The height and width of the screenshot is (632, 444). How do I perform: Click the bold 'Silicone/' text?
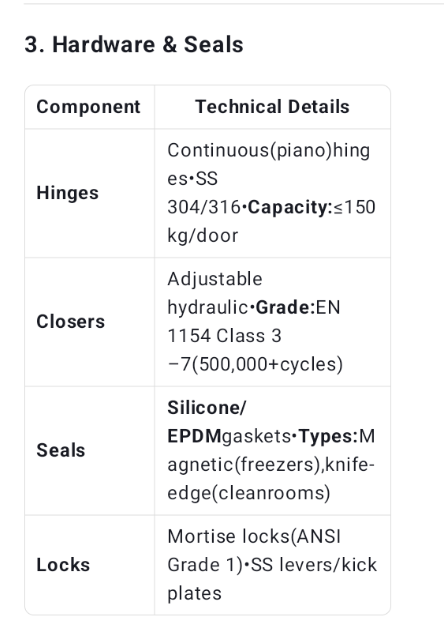point(207,407)
